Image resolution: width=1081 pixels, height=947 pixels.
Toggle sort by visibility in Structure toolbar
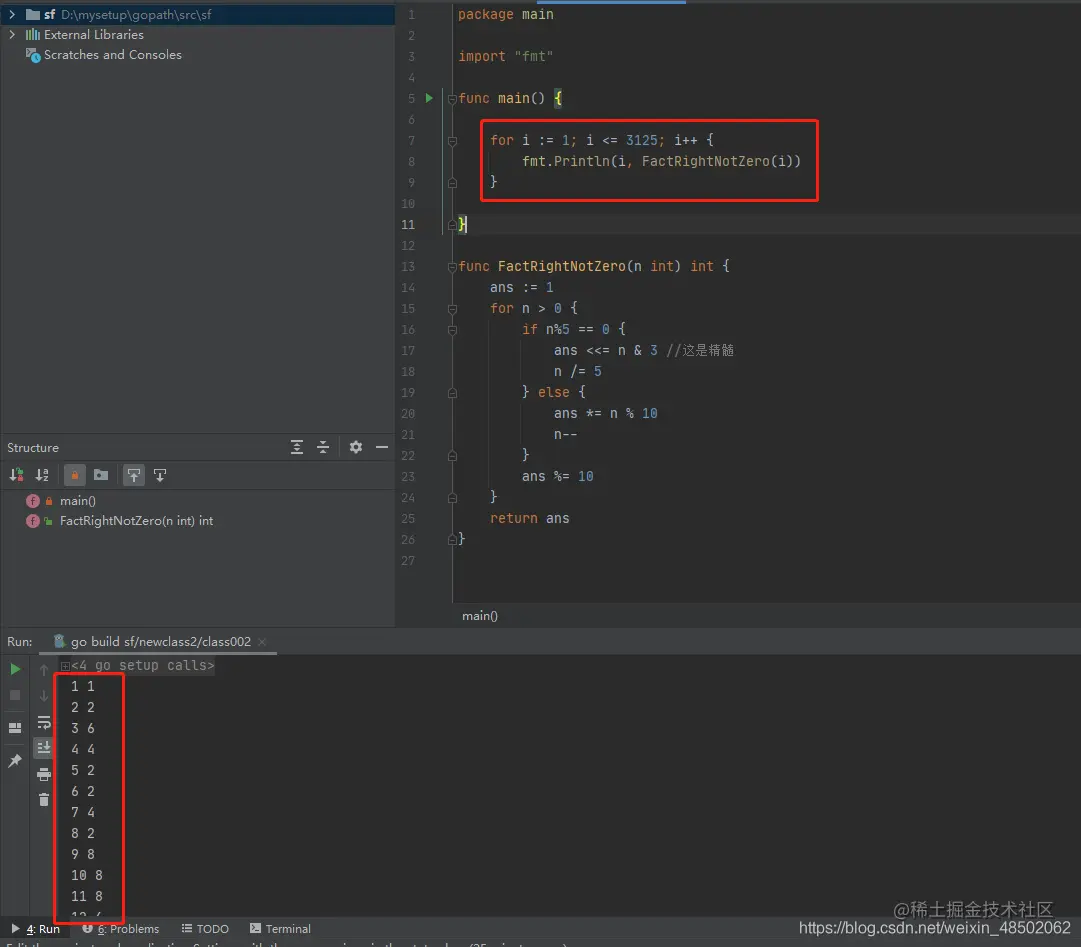pos(17,475)
